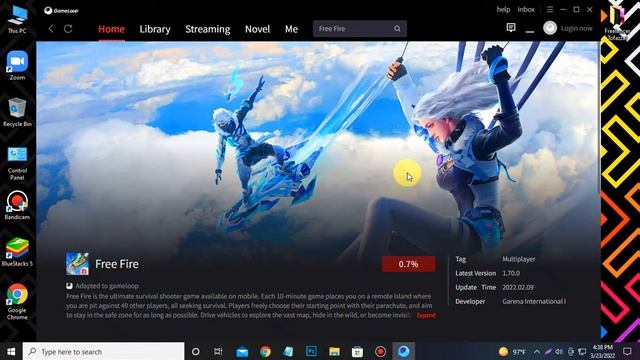The height and width of the screenshot is (360, 640).
Task: Click the Multiplayer tag
Action: click(x=519, y=259)
